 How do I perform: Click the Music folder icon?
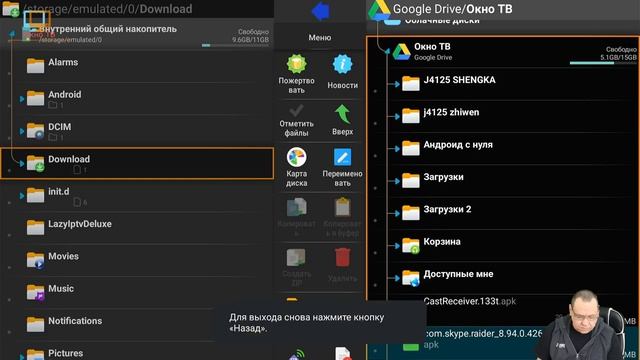point(36,292)
